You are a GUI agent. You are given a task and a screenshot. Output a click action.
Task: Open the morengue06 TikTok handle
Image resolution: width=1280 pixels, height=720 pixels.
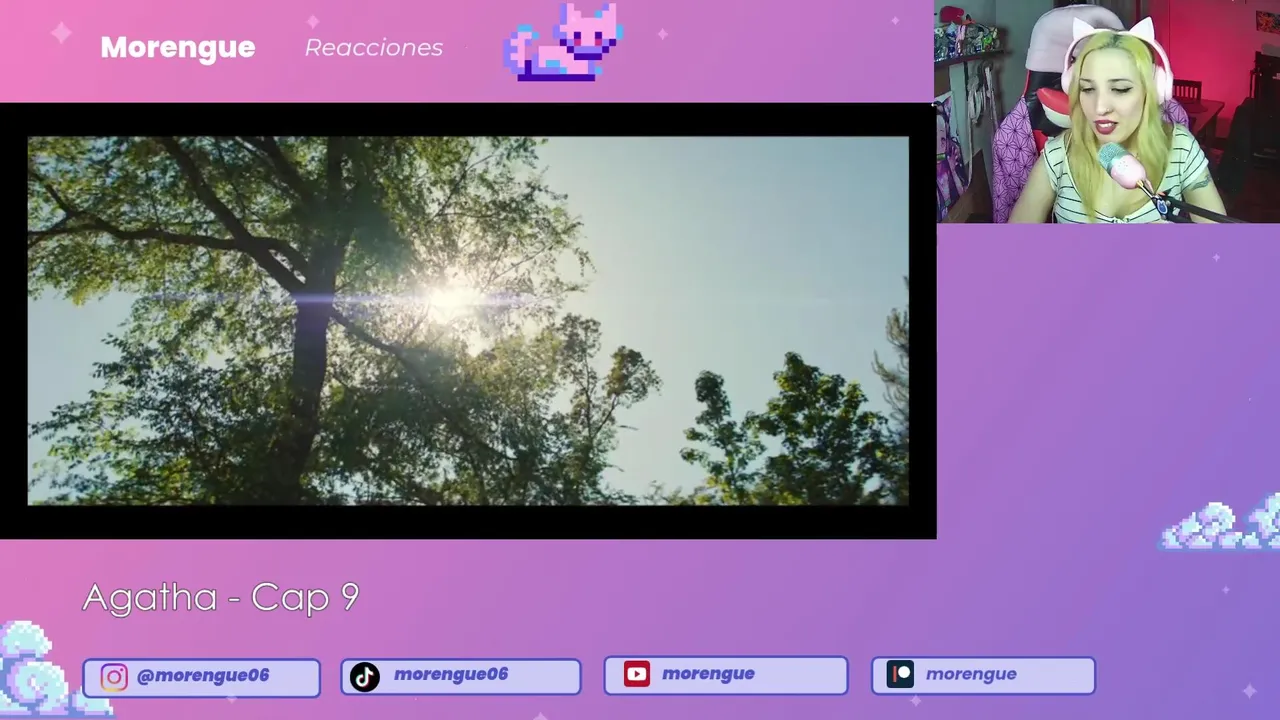point(451,675)
